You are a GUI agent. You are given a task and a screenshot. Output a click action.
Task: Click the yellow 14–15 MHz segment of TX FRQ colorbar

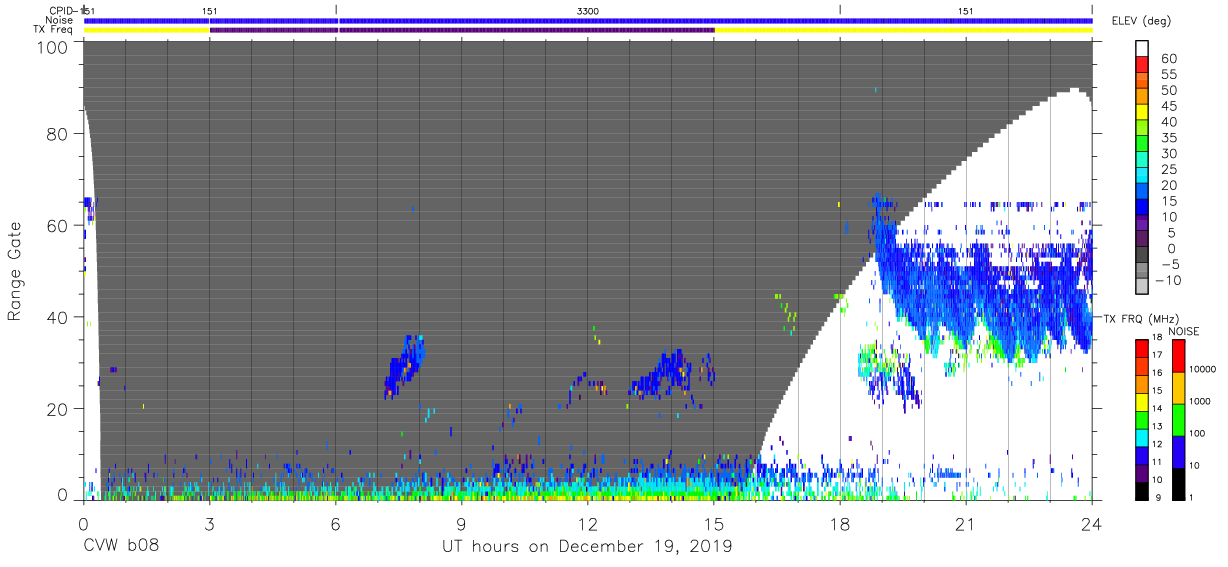pos(1143,402)
